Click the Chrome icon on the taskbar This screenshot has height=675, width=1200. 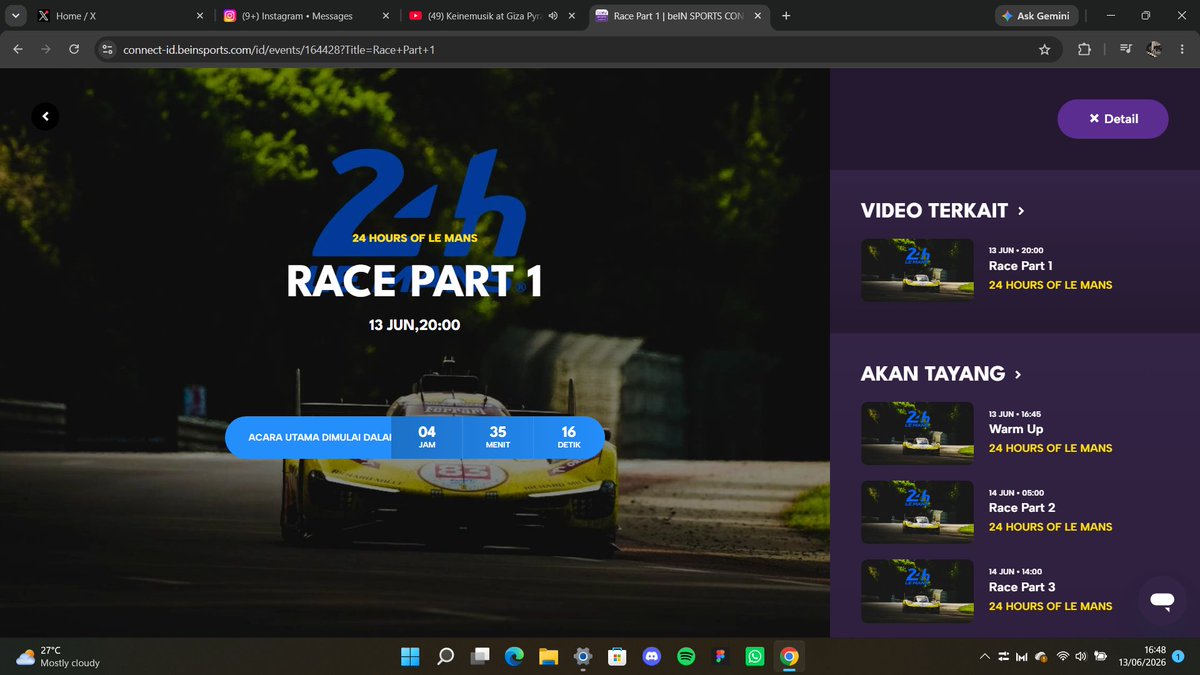tap(789, 656)
